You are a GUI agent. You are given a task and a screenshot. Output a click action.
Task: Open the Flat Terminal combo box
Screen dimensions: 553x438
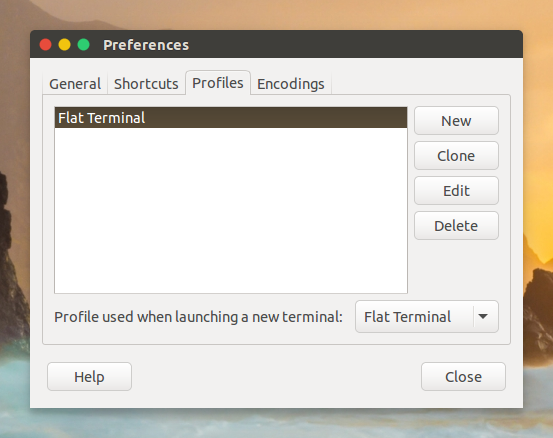[427, 317]
